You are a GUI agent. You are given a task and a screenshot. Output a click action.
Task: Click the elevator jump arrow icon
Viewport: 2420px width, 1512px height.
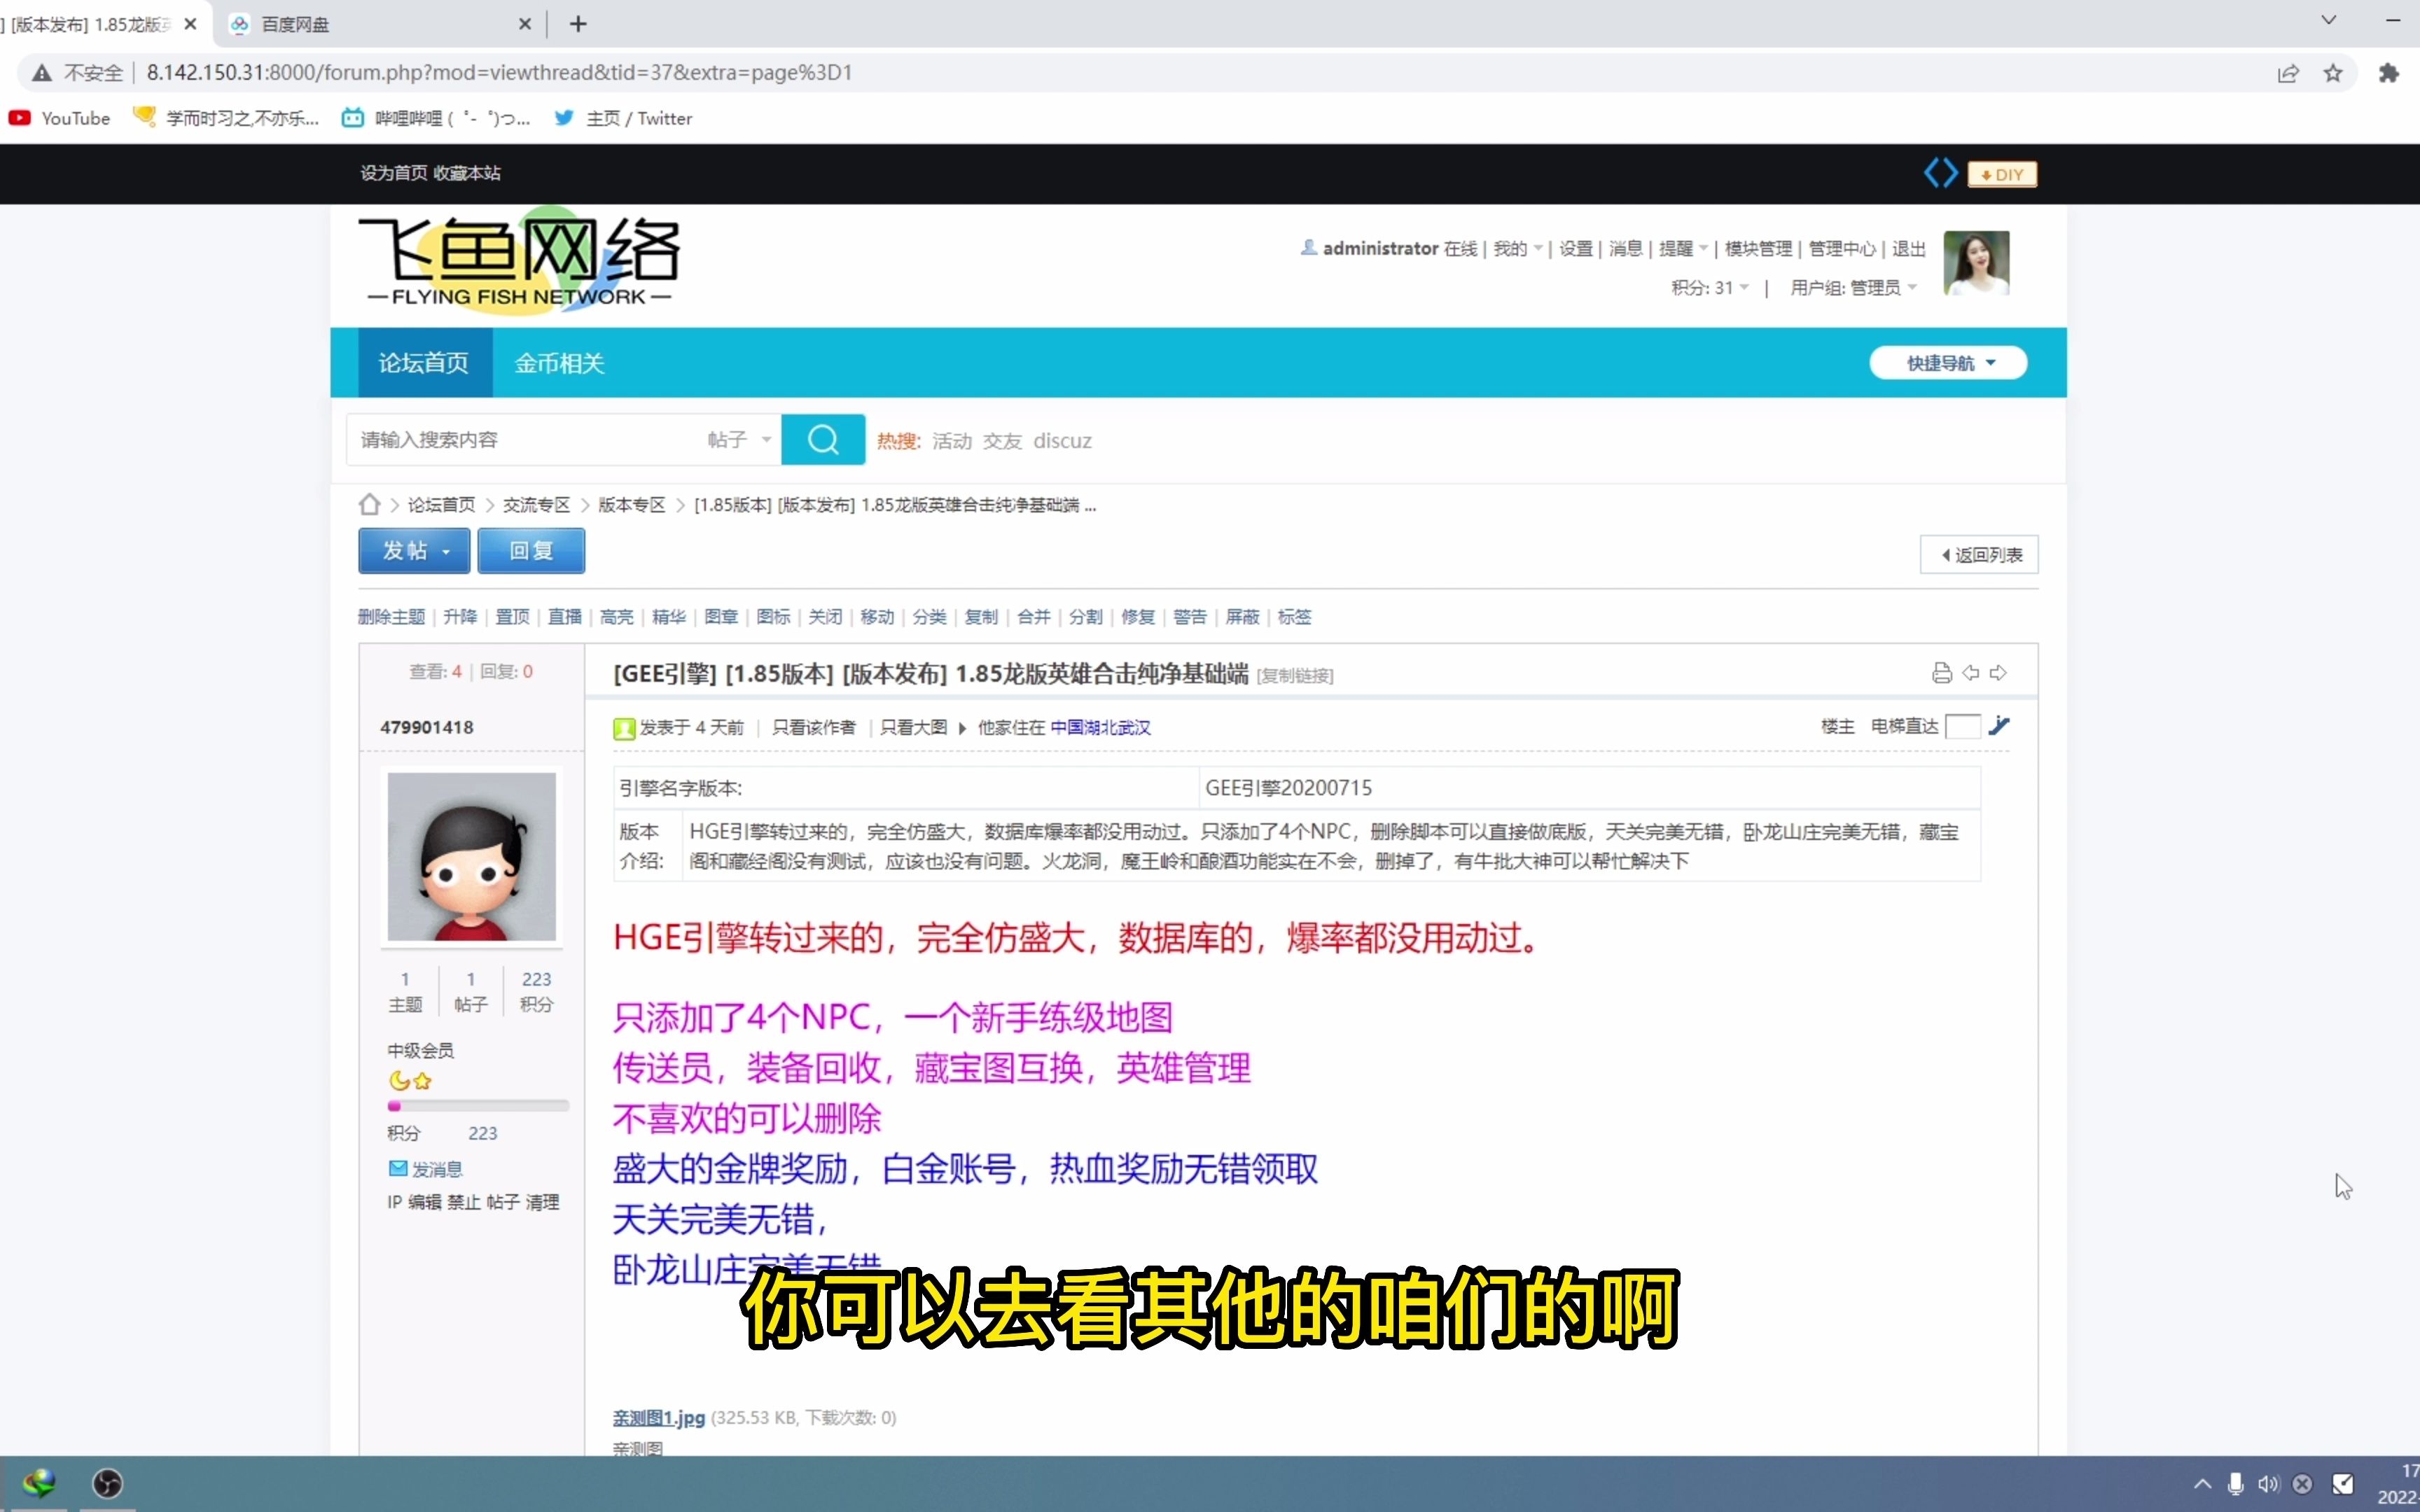click(x=1999, y=726)
